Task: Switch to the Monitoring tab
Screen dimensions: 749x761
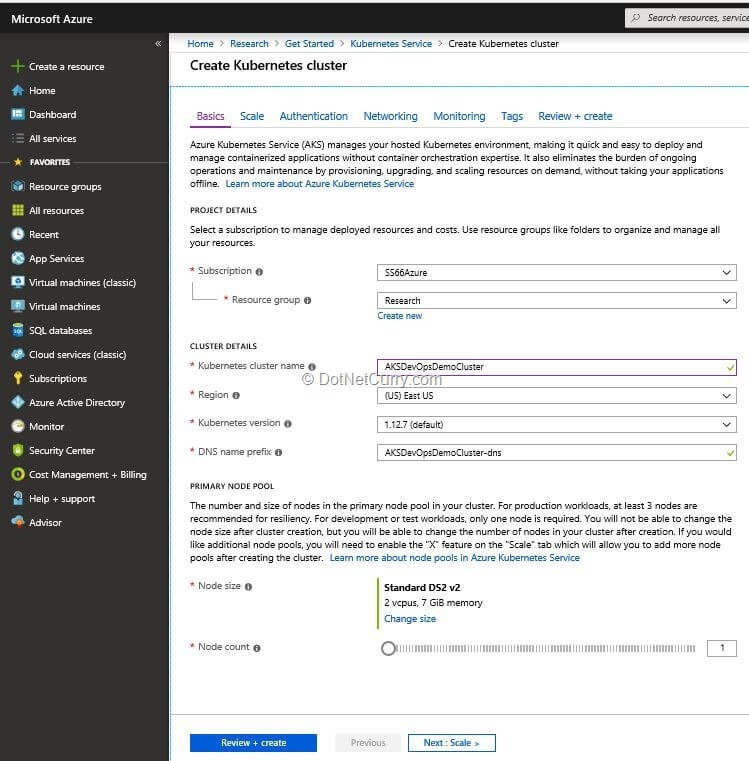Action: pyautogui.click(x=459, y=116)
